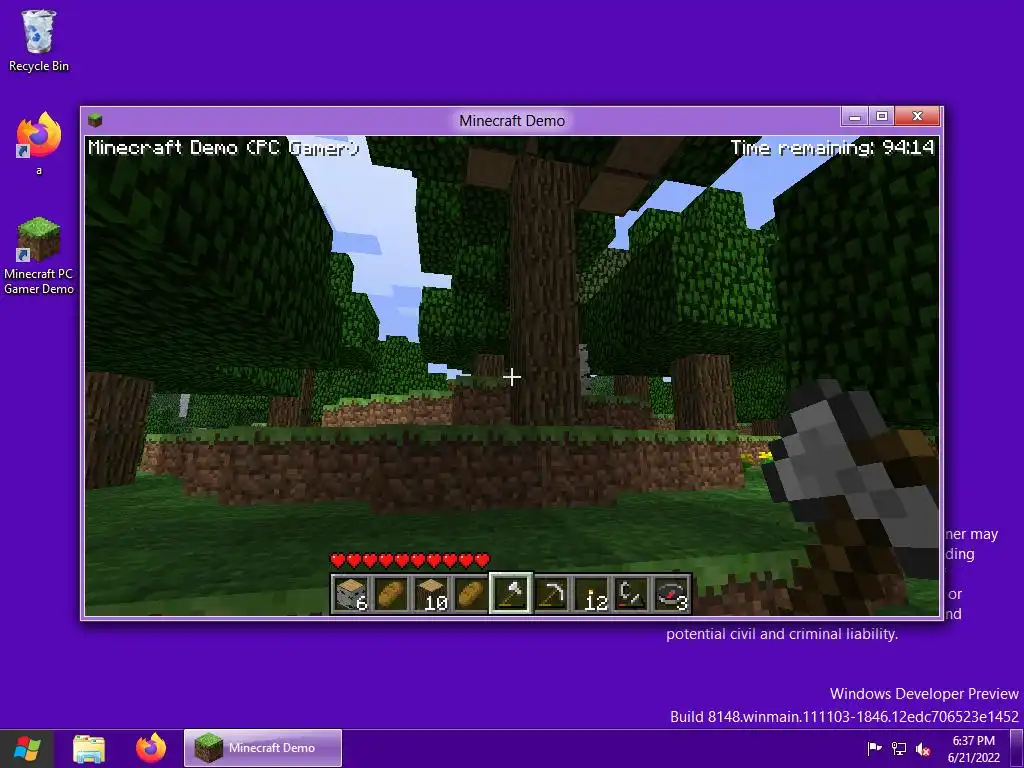
Task: Open the network icon in system tray
Action: click(x=899, y=748)
